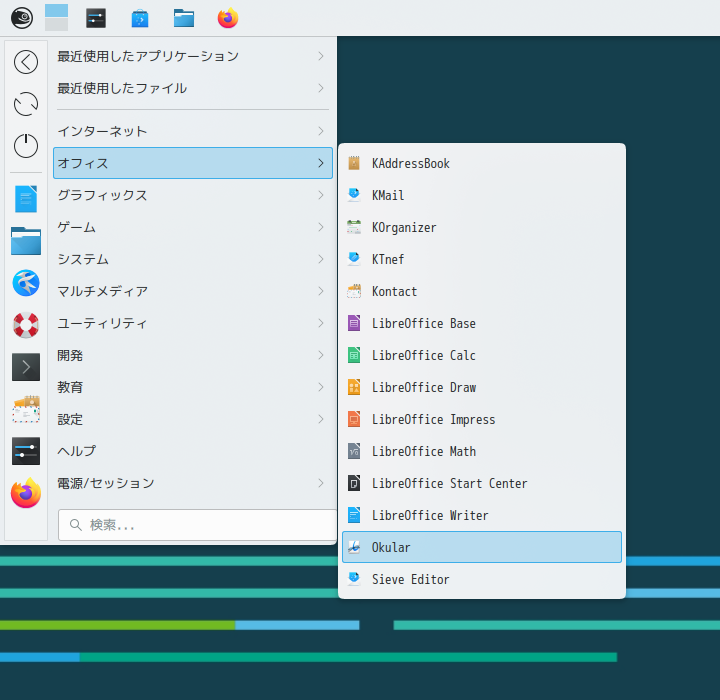Viewport: 720px width, 700px height.
Task: Expand the ユーティリティ category arrow
Action: 321,323
